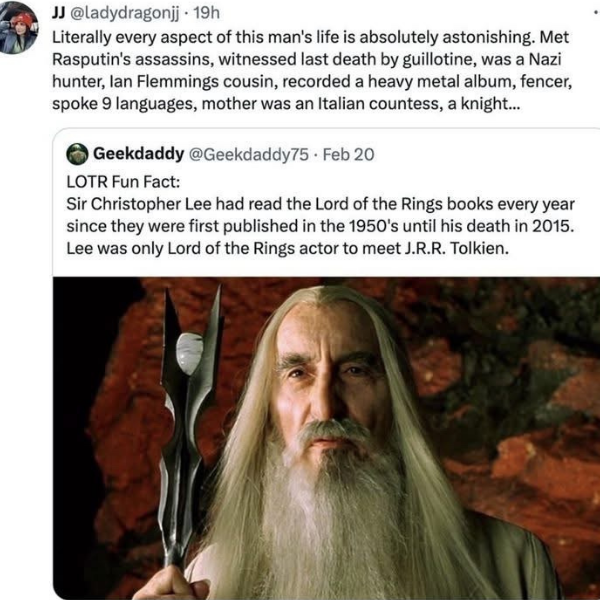Click the hand gripping the staff in photo
600x600 pixels.
(x=171, y=584)
